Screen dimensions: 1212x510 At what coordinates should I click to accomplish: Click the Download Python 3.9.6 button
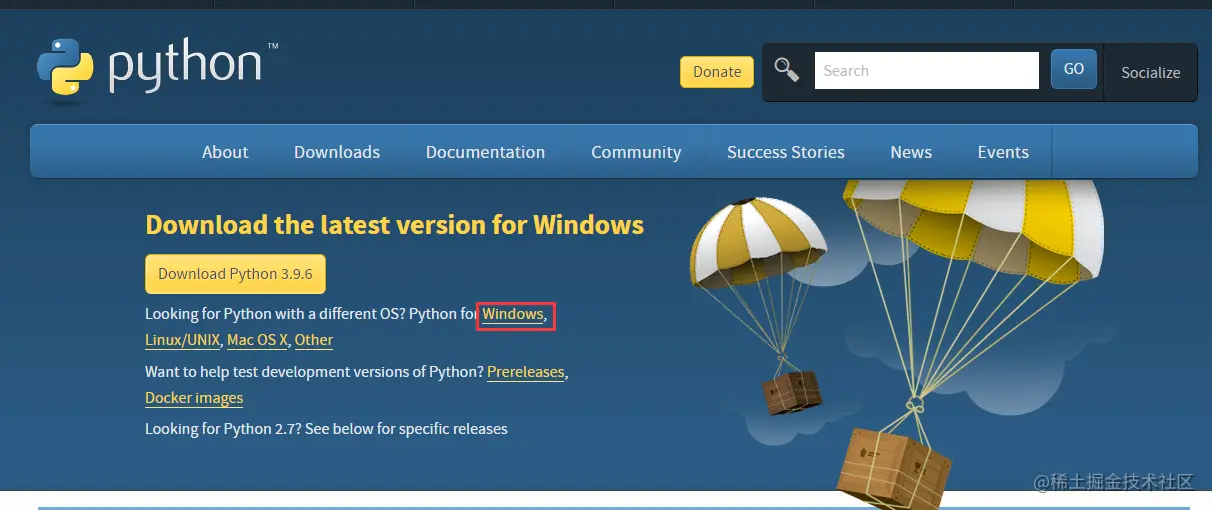[235, 274]
